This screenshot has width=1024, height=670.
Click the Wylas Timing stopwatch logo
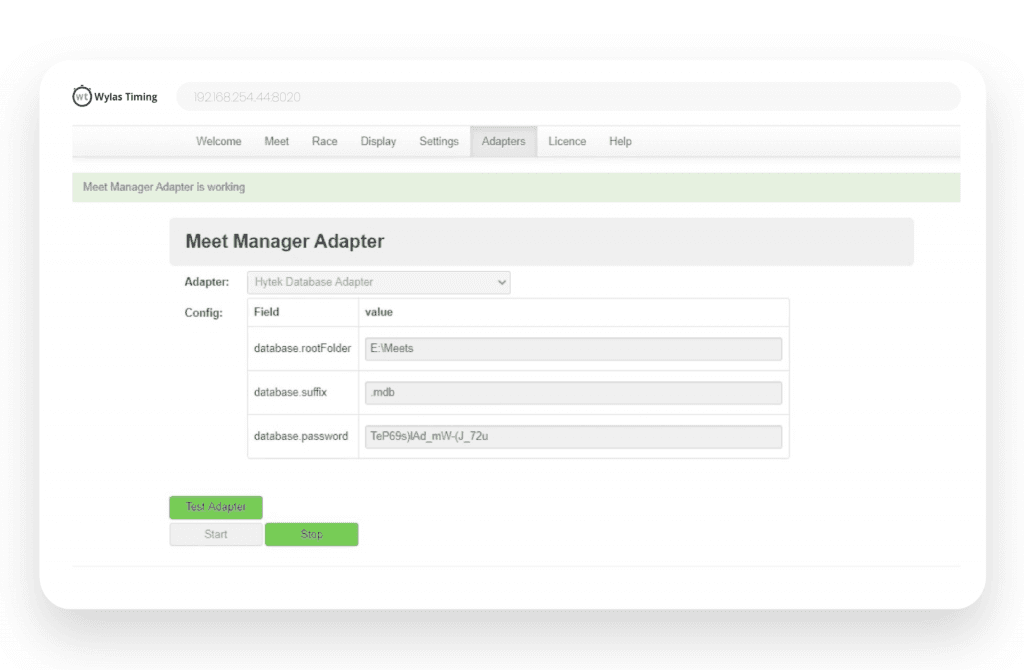tap(82, 96)
